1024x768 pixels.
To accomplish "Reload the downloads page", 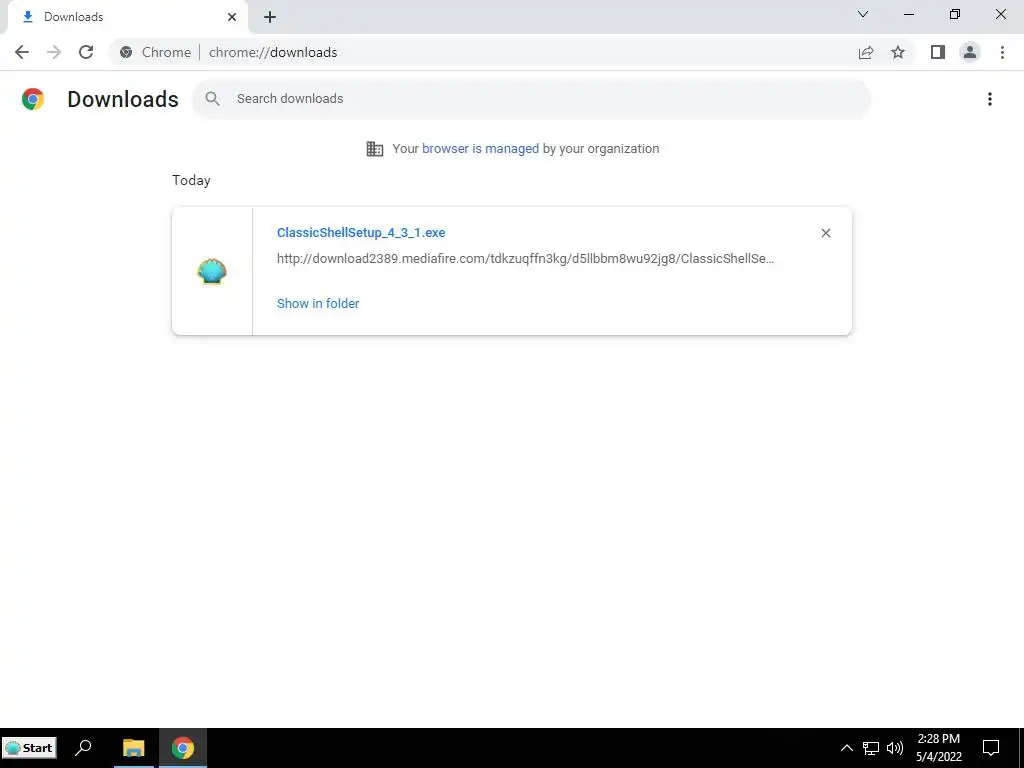I will click(86, 52).
